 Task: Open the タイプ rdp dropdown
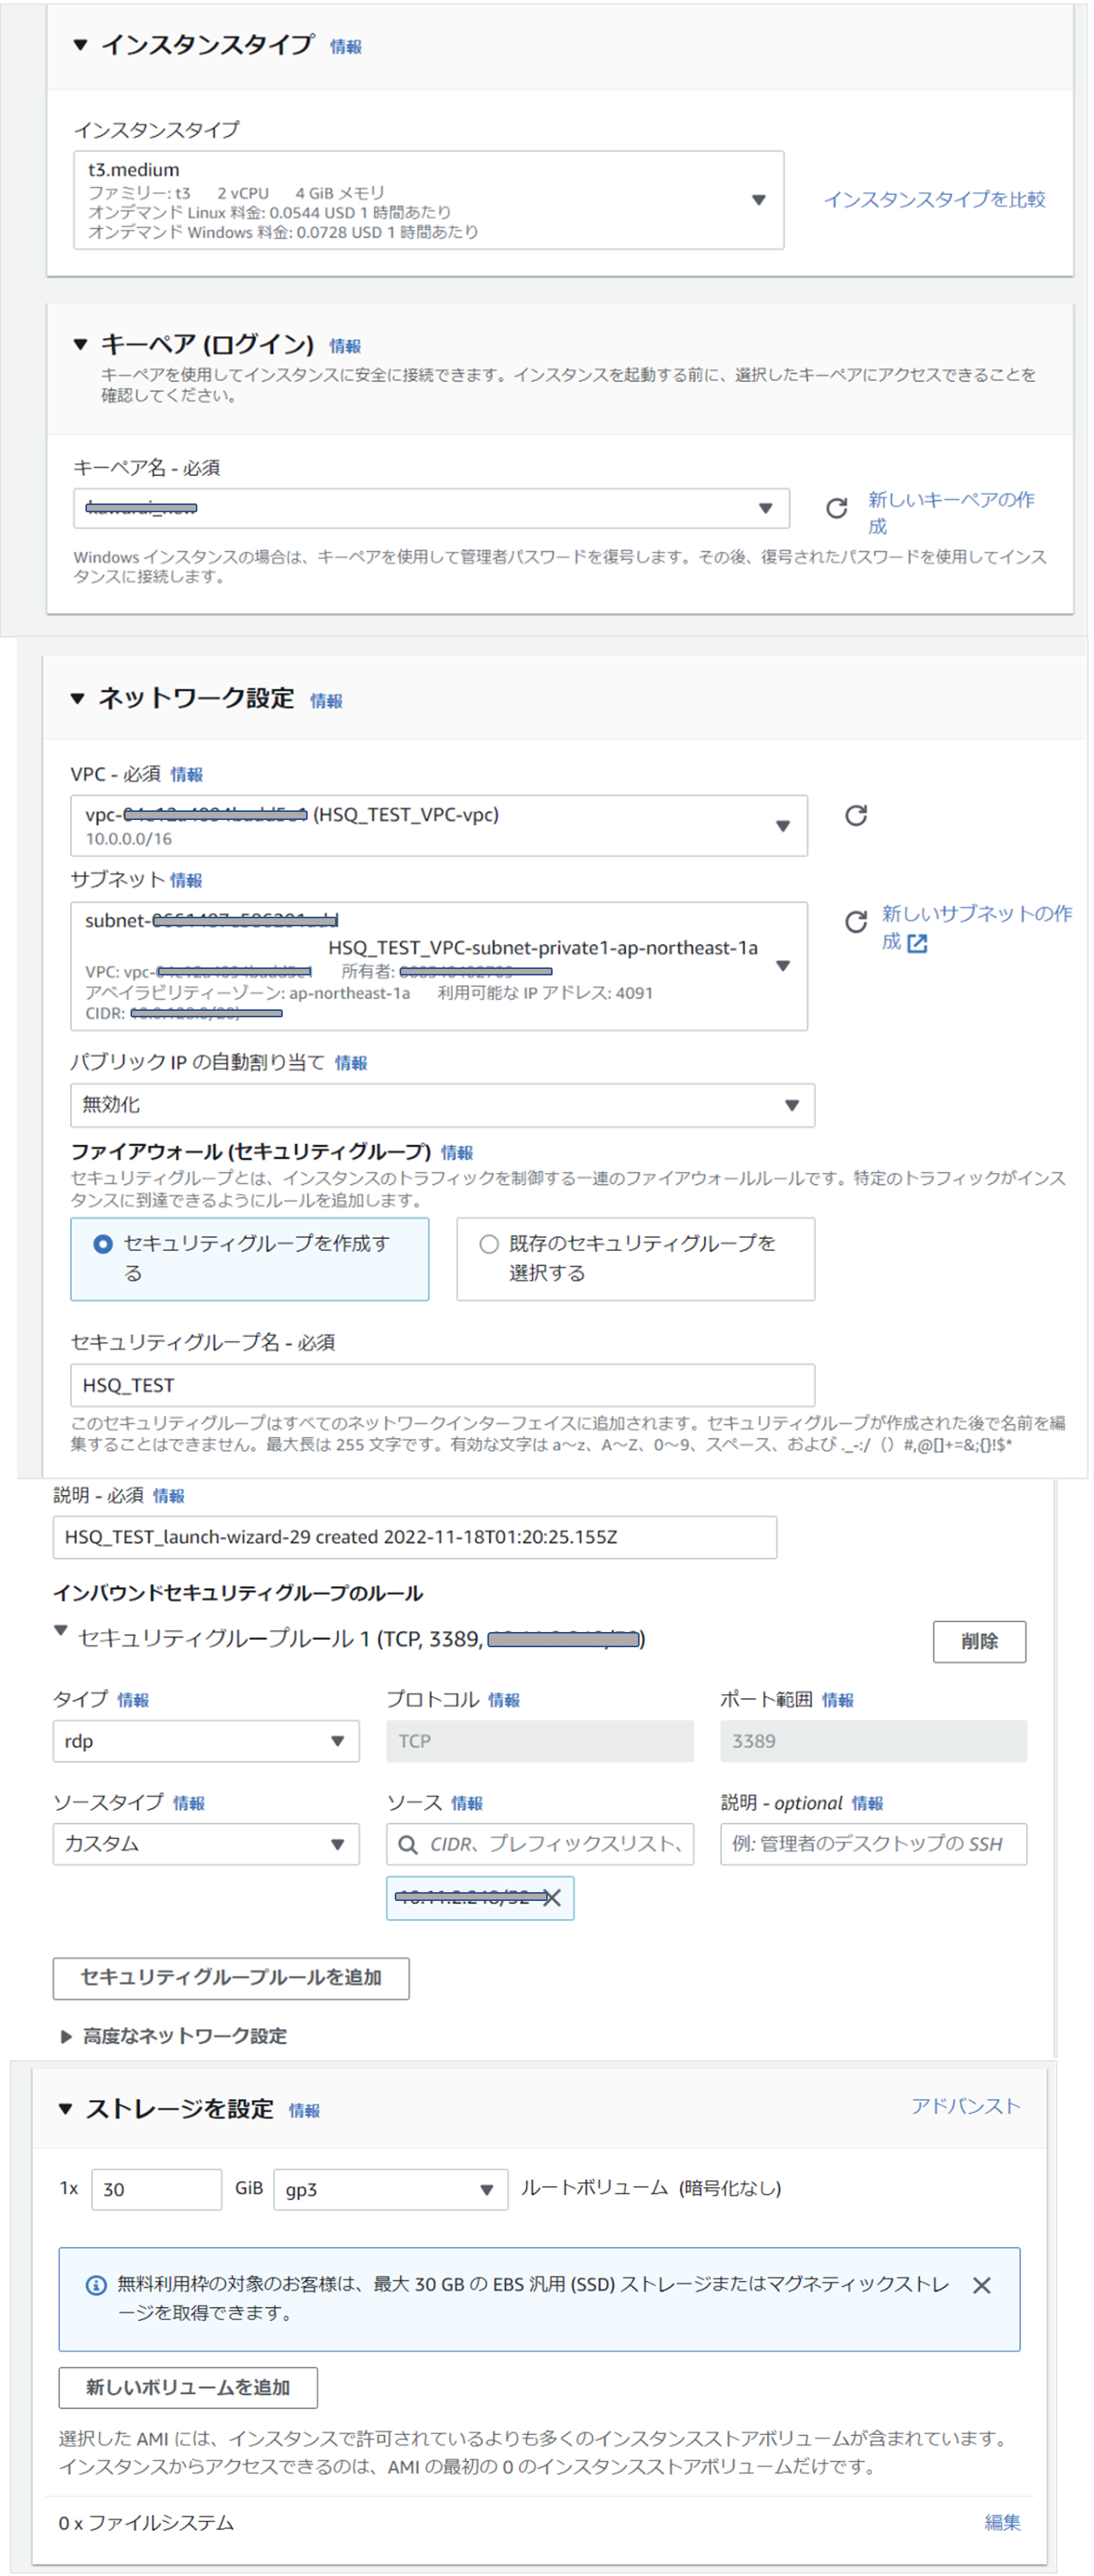pos(206,1741)
